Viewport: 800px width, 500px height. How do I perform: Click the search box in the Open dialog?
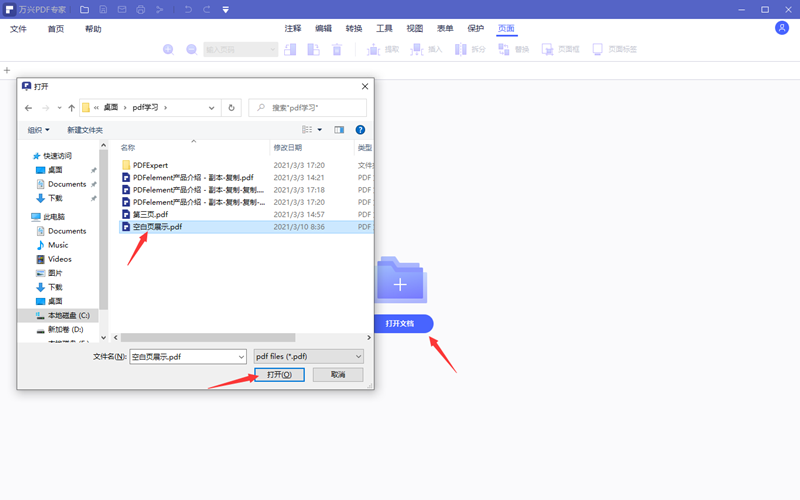[x=312, y=108]
